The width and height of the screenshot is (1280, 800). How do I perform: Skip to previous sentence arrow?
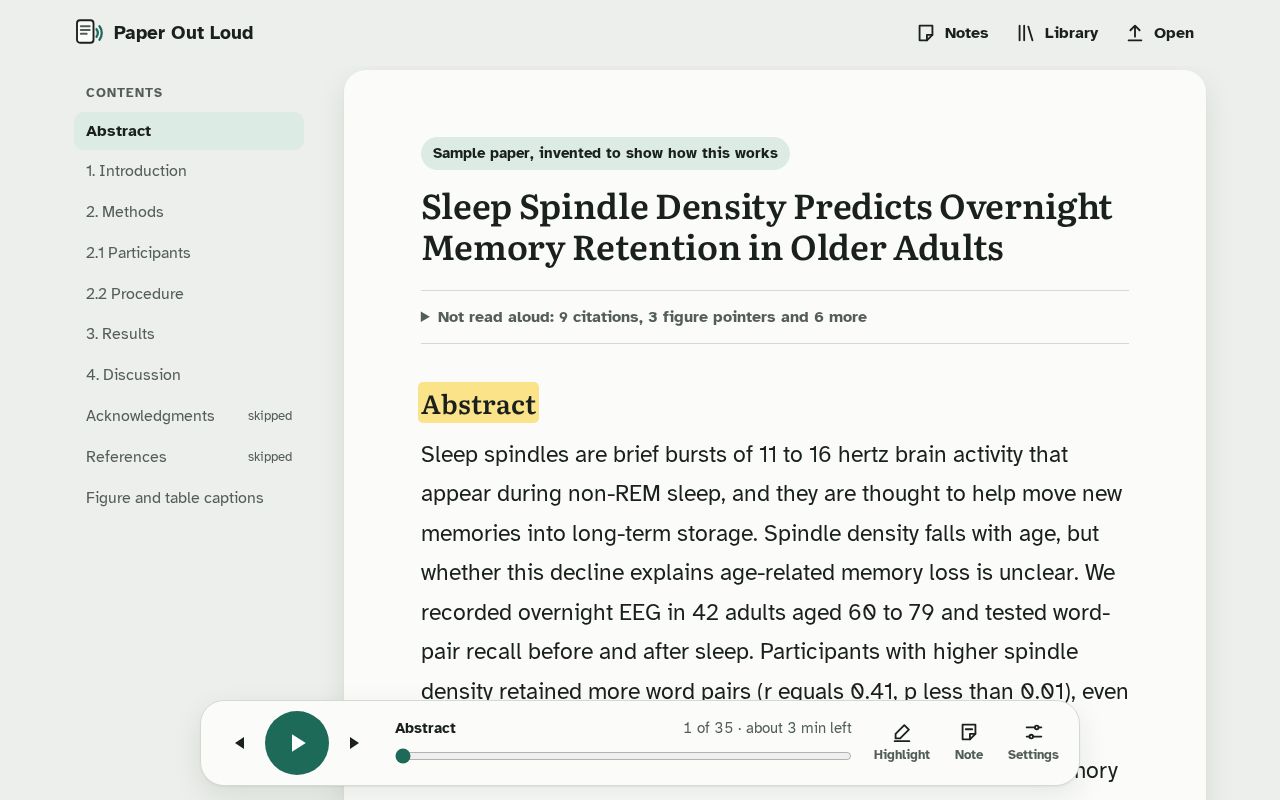(x=239, y=743)
